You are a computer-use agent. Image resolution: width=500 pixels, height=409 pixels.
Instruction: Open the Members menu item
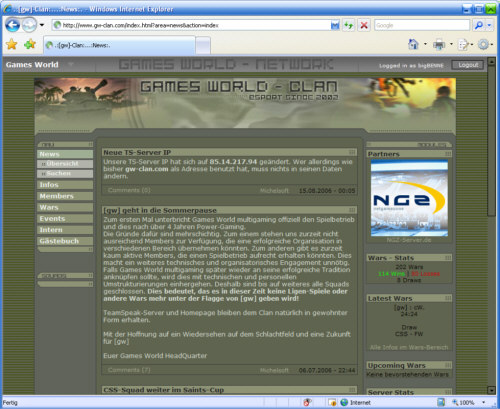pyautogui.click(x=65, y=196)
